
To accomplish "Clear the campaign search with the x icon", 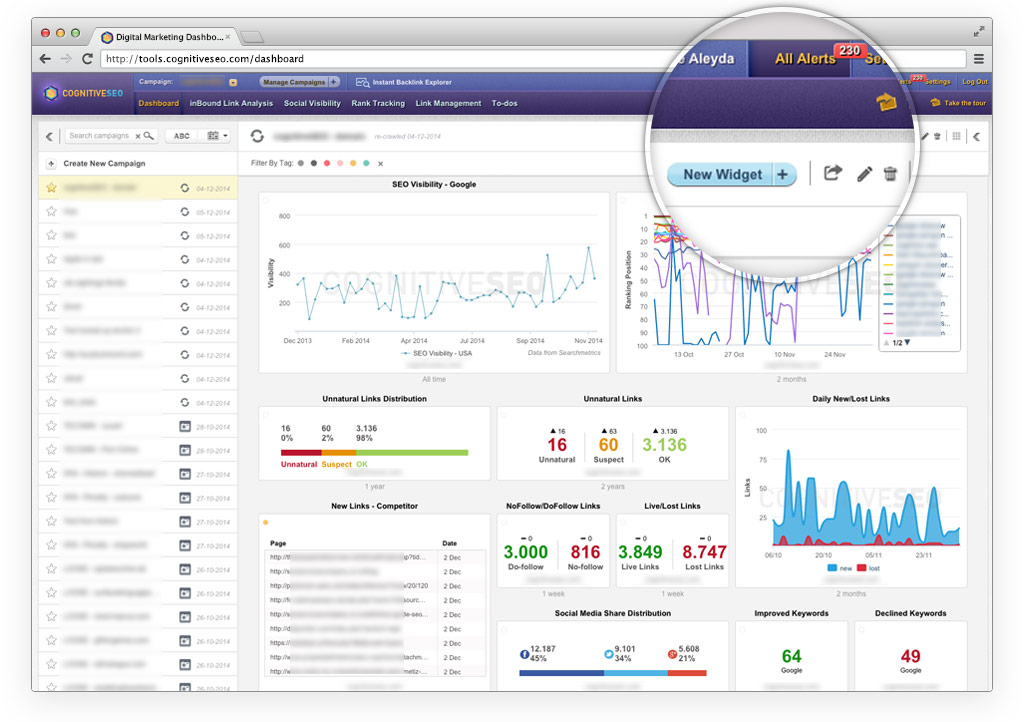I will point(138,136).
